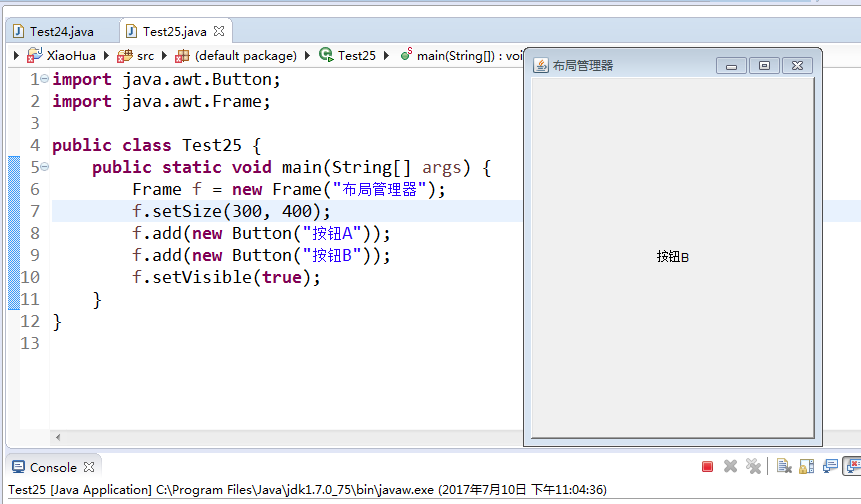This screenshot has width=861, height=504.
Task: Click the Java file icon on Test25.java tab
Action: coord(131,31)
